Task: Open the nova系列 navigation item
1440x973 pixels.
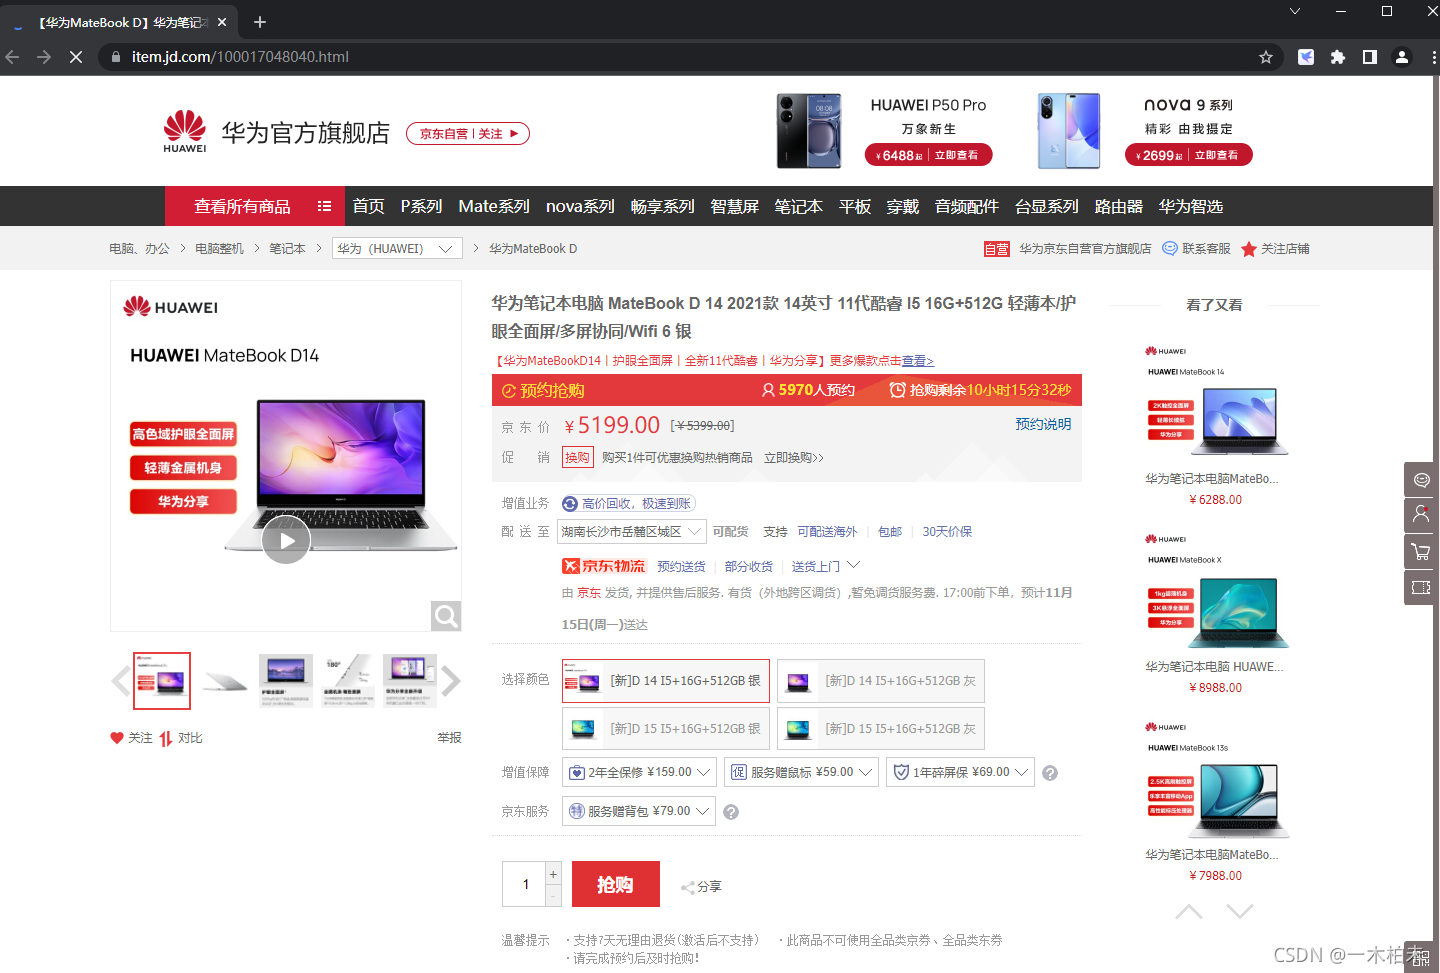Action: (580, 206)
